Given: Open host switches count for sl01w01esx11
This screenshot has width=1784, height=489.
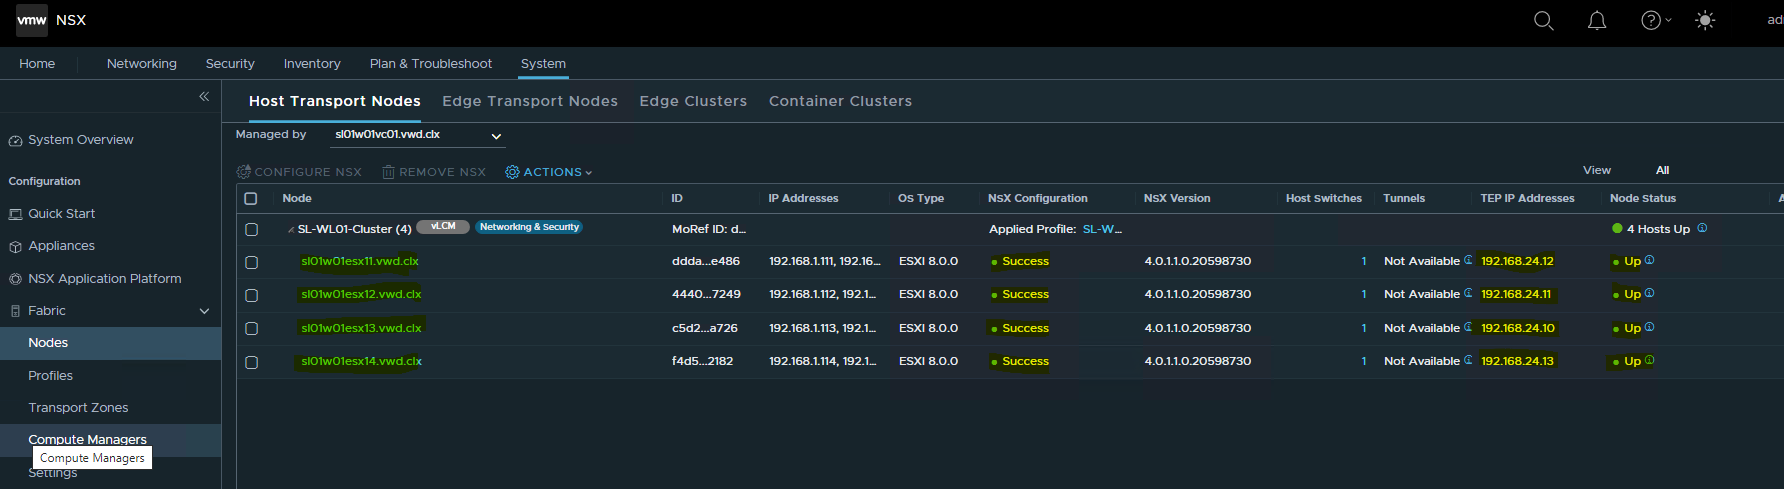Looking at the screenshot, I should 1364,261.
